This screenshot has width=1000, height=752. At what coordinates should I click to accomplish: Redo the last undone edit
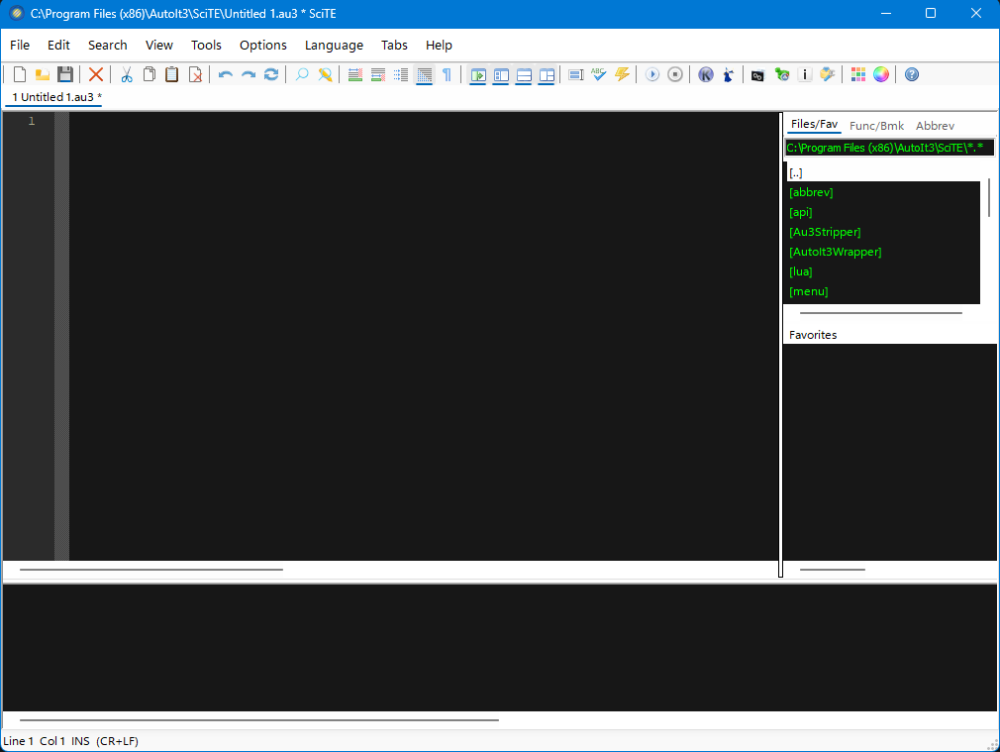[248, 75]
